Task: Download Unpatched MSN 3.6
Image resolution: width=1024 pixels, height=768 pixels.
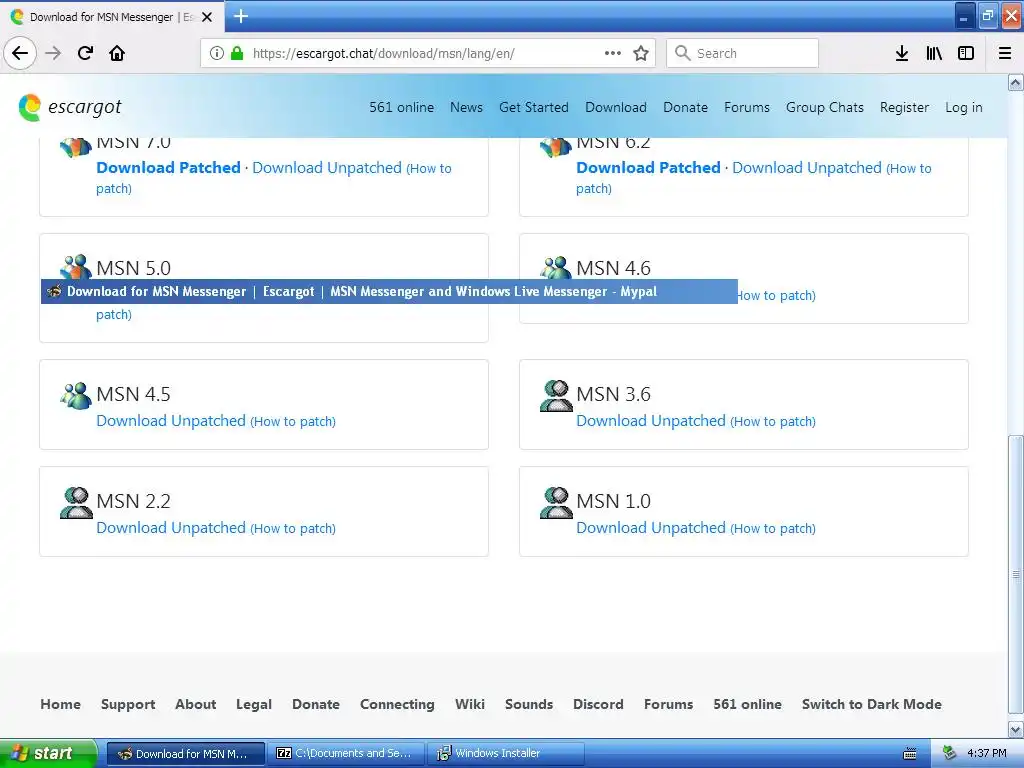Action: [651, 421]
